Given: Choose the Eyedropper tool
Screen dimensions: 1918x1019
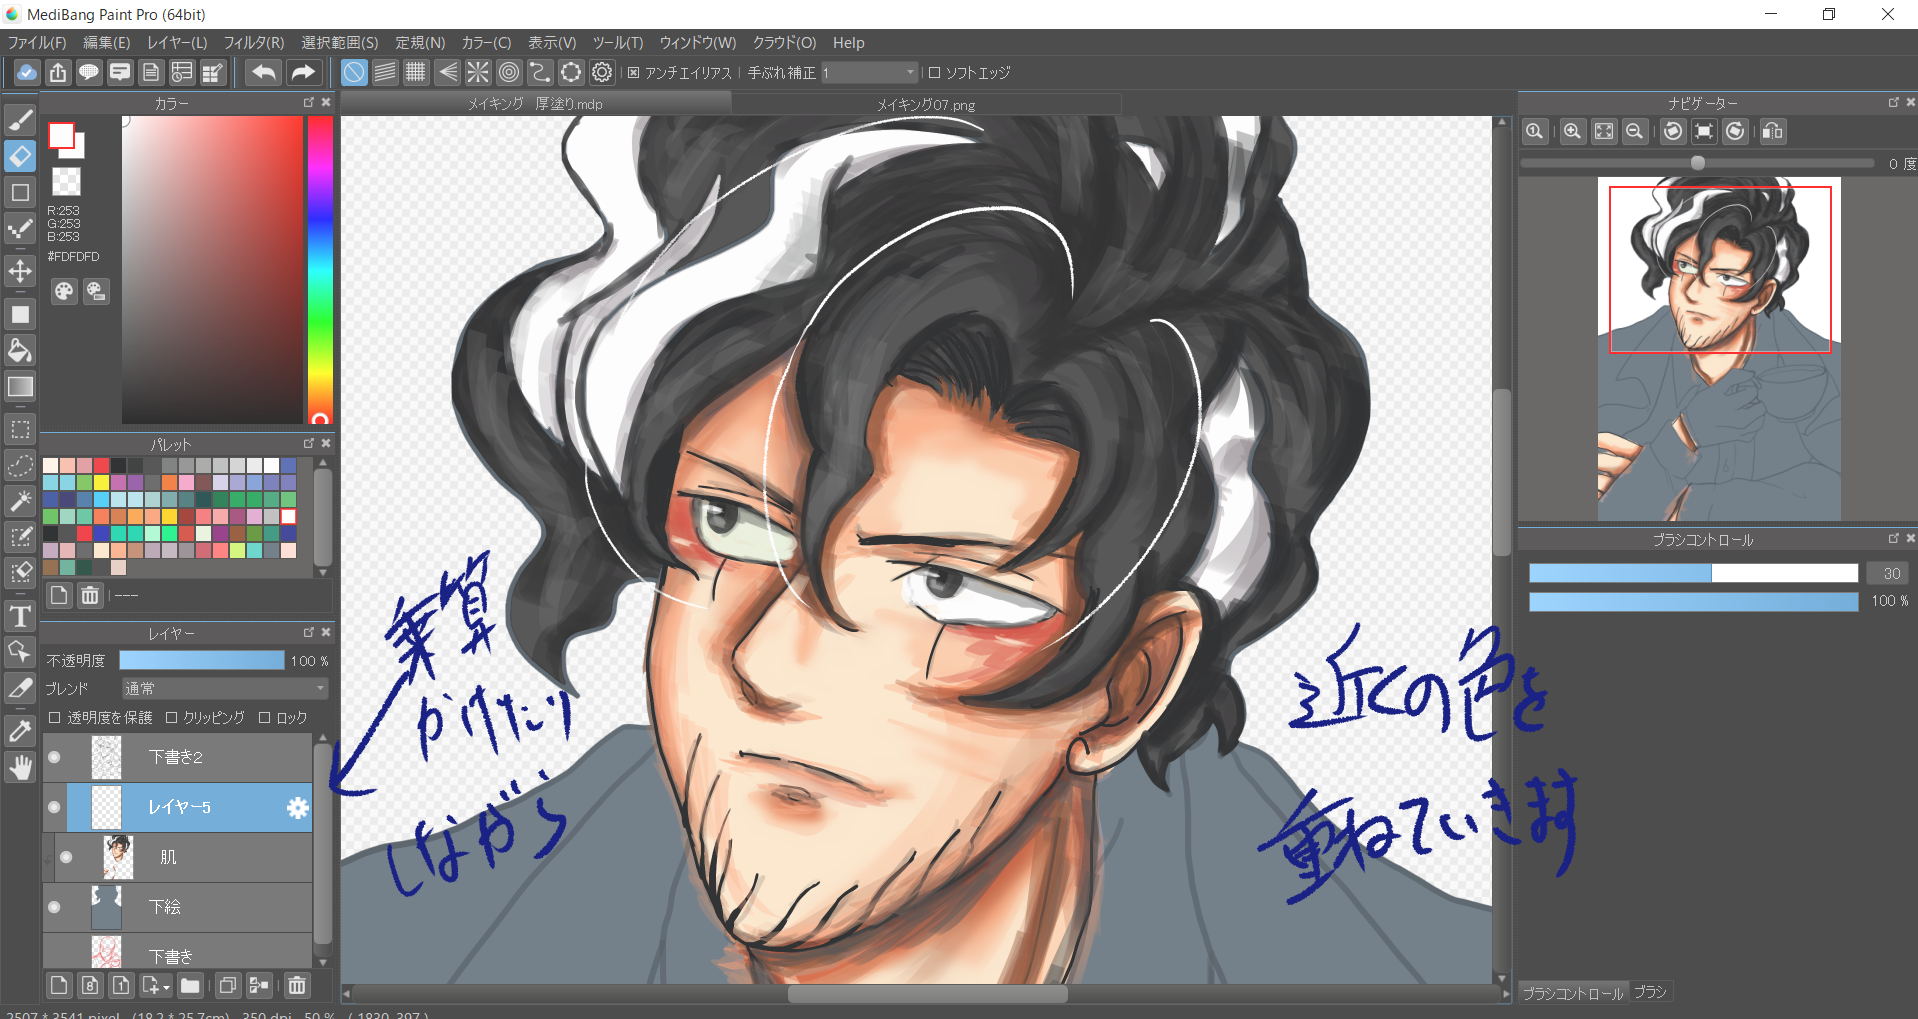Looking at the screenshot, I should click(20, 731).
